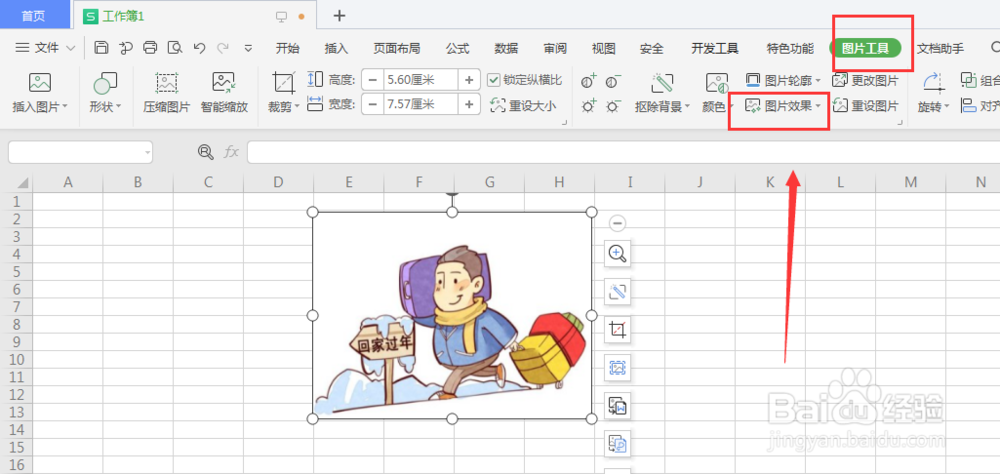Click the Print icon in quick toolbar
This screenshot has width=1000, height=474.
tap(150, 47)
